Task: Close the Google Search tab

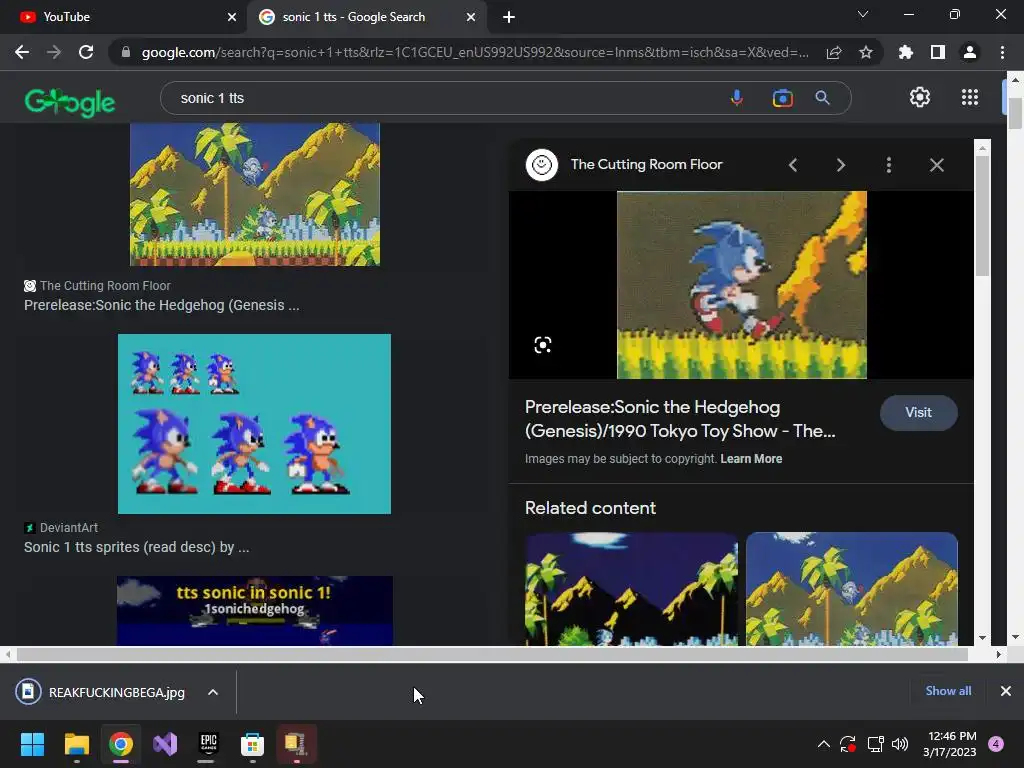Action: coord(471,17)
